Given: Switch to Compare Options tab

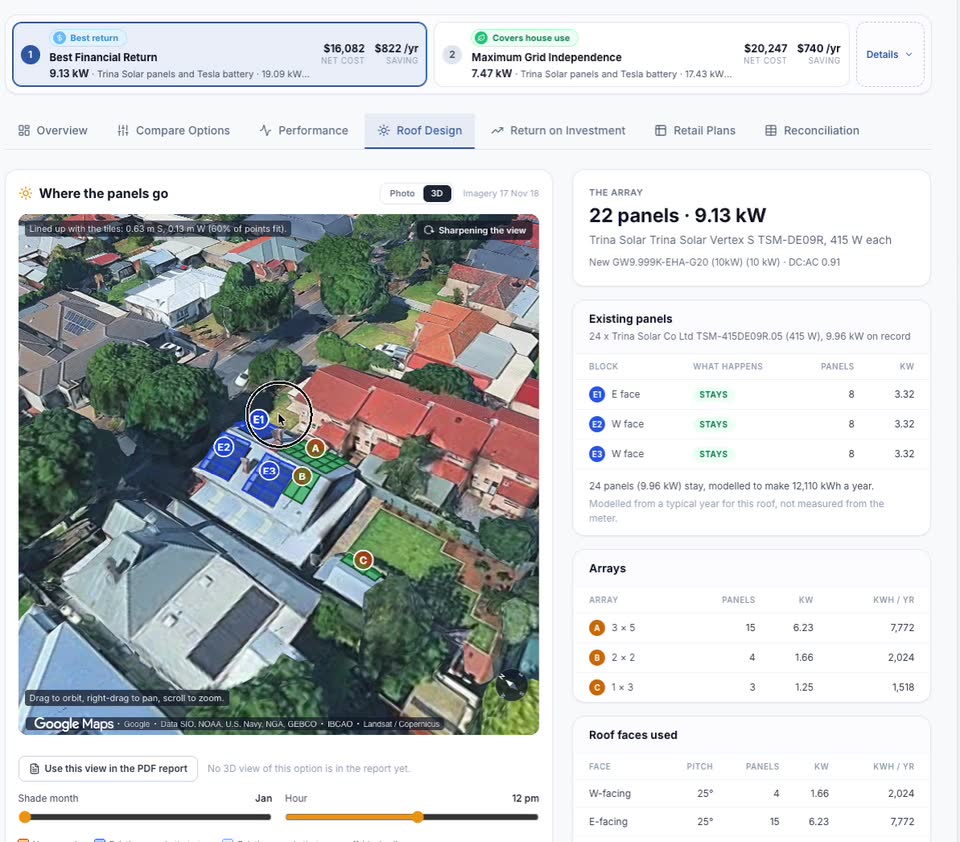Looking at the screenshot, I should (174, 130).
